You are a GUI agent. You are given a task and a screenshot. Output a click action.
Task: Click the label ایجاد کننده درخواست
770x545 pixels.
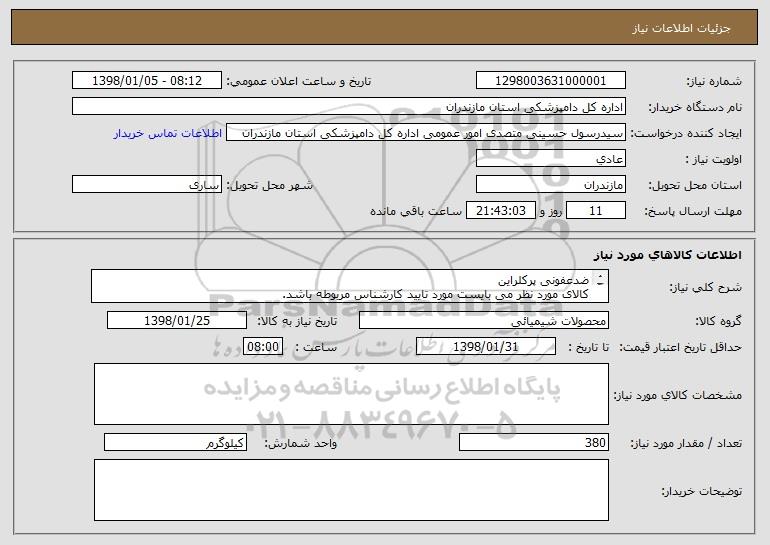pyautogui.click(x=686, y=134)
